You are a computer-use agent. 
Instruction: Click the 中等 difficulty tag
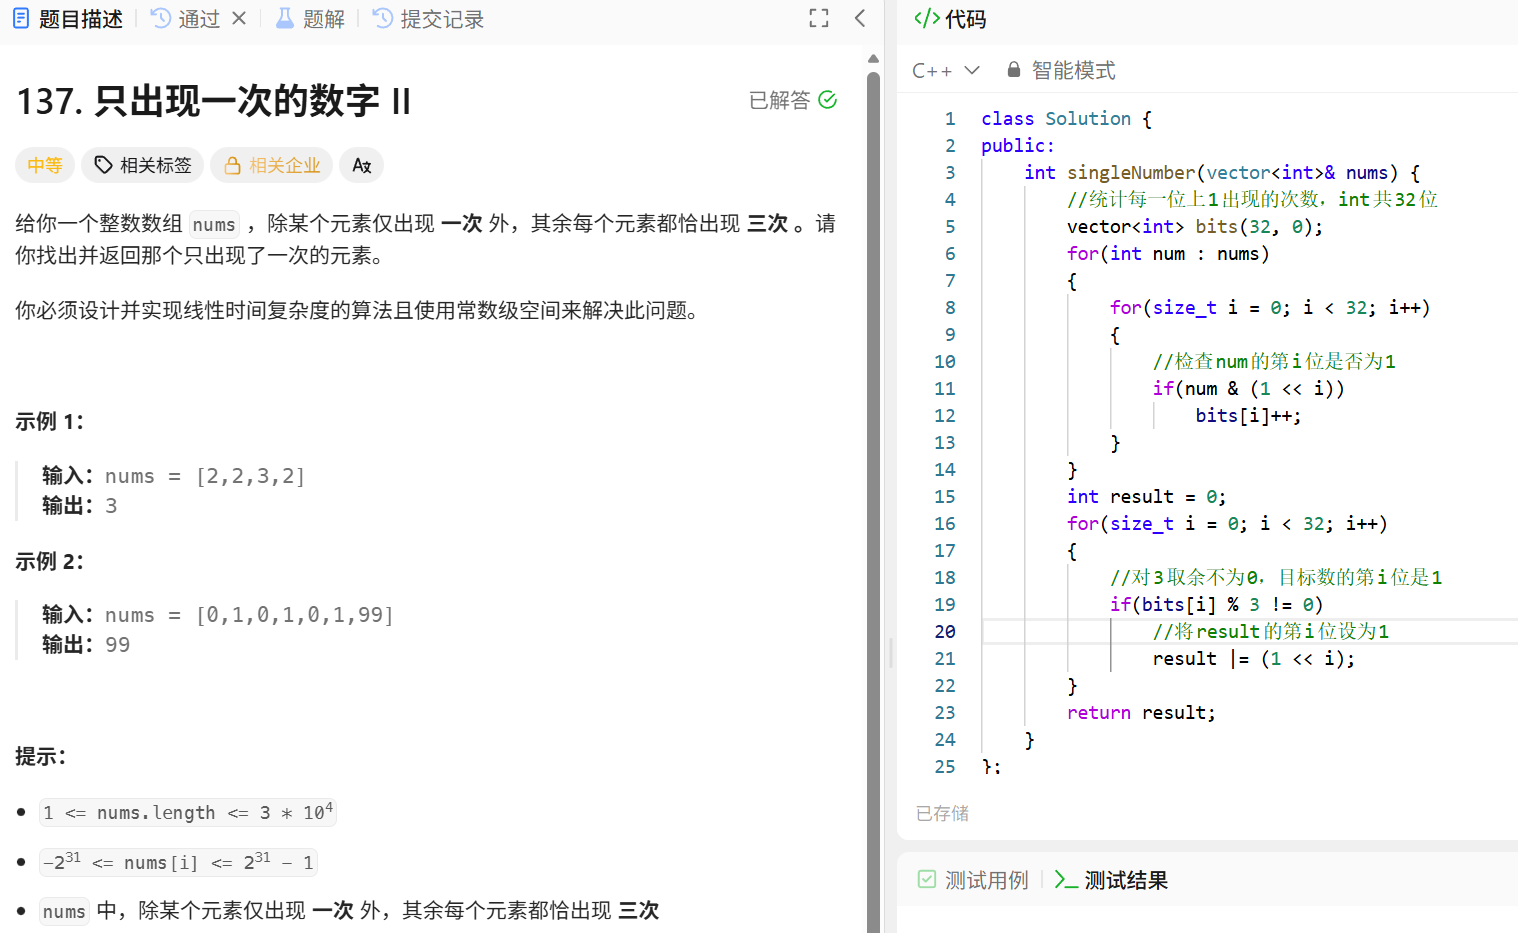[x=45, y=164]
